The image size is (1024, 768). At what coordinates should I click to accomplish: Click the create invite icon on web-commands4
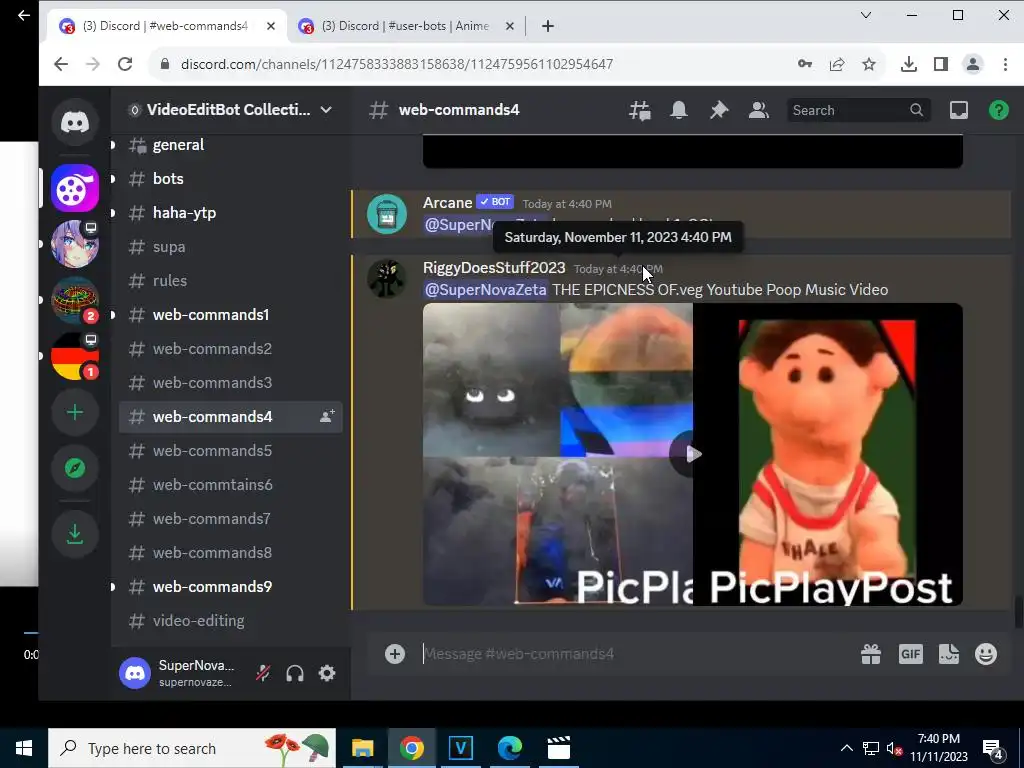[327, 417]
